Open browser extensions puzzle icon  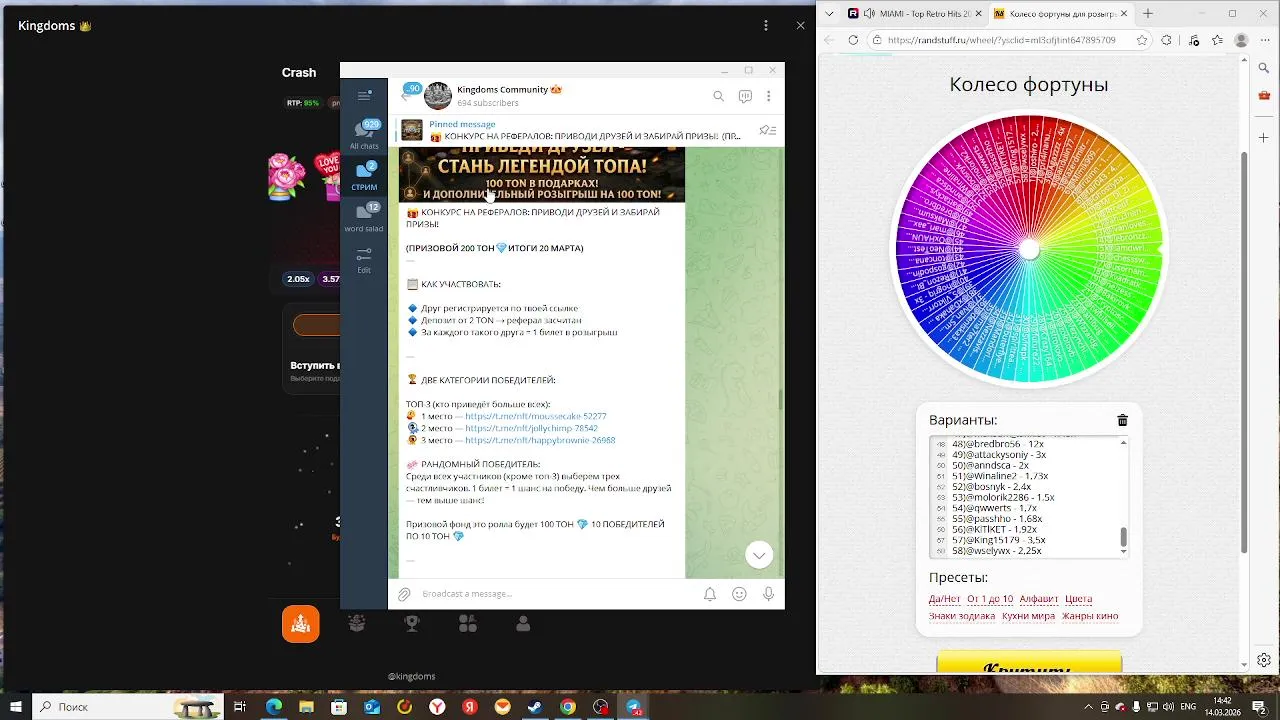[1166, 40]
